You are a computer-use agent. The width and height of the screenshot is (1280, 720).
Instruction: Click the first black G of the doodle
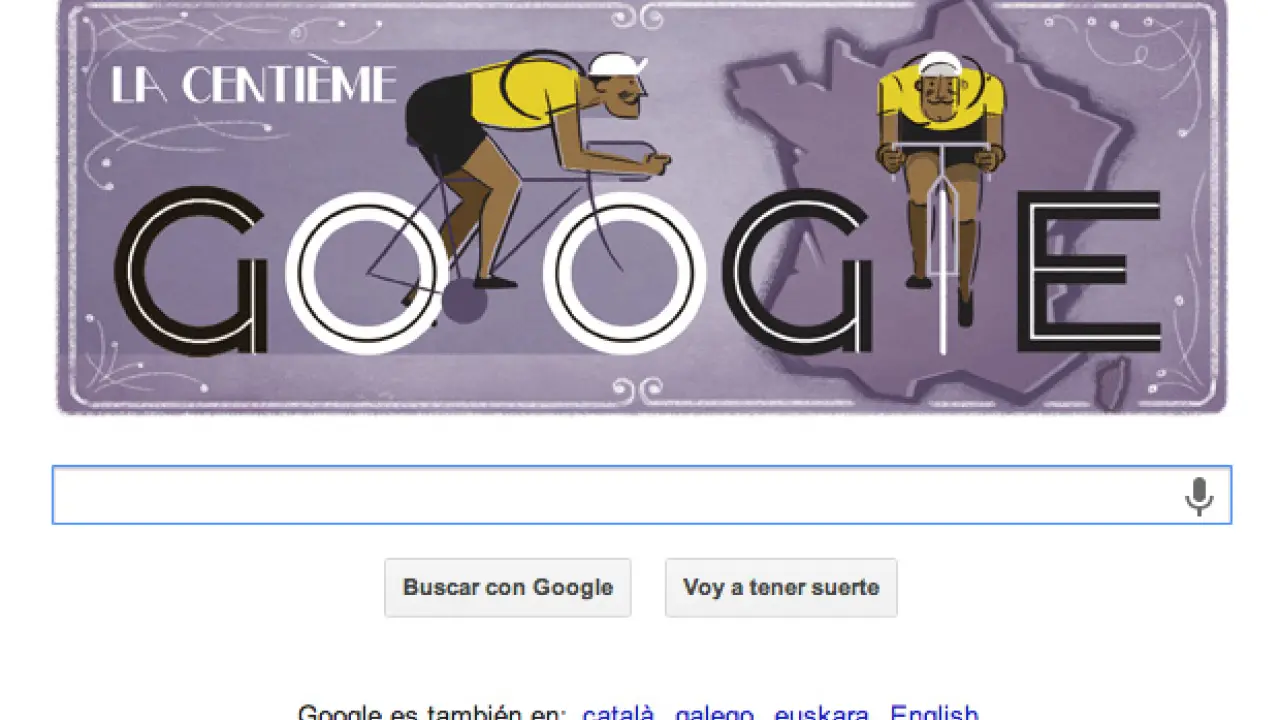[190, 271]
